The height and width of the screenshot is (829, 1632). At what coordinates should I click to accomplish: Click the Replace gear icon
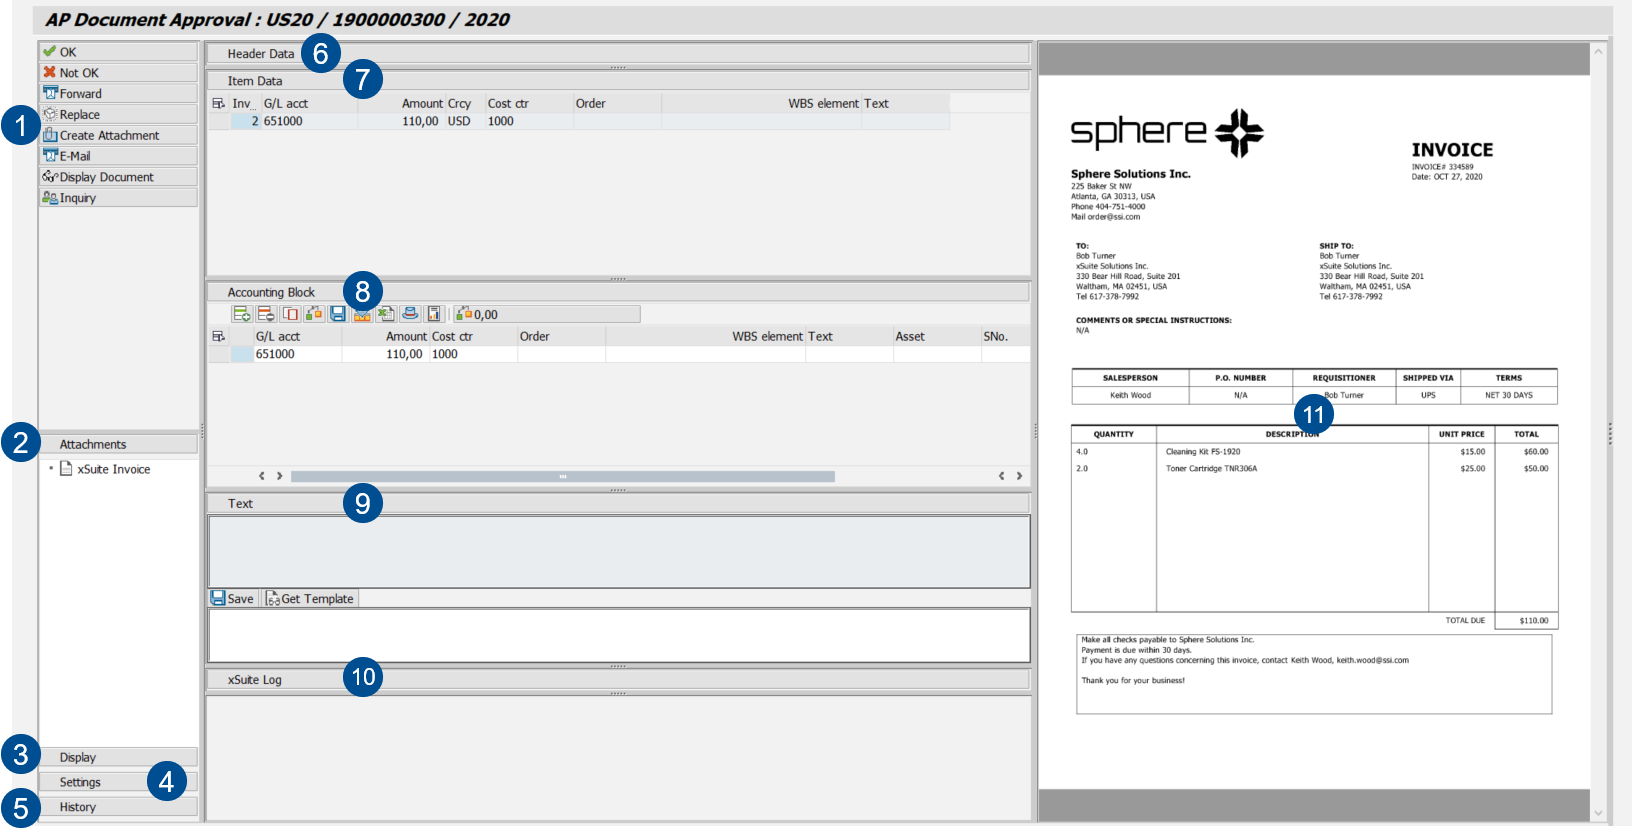[50, 114]
